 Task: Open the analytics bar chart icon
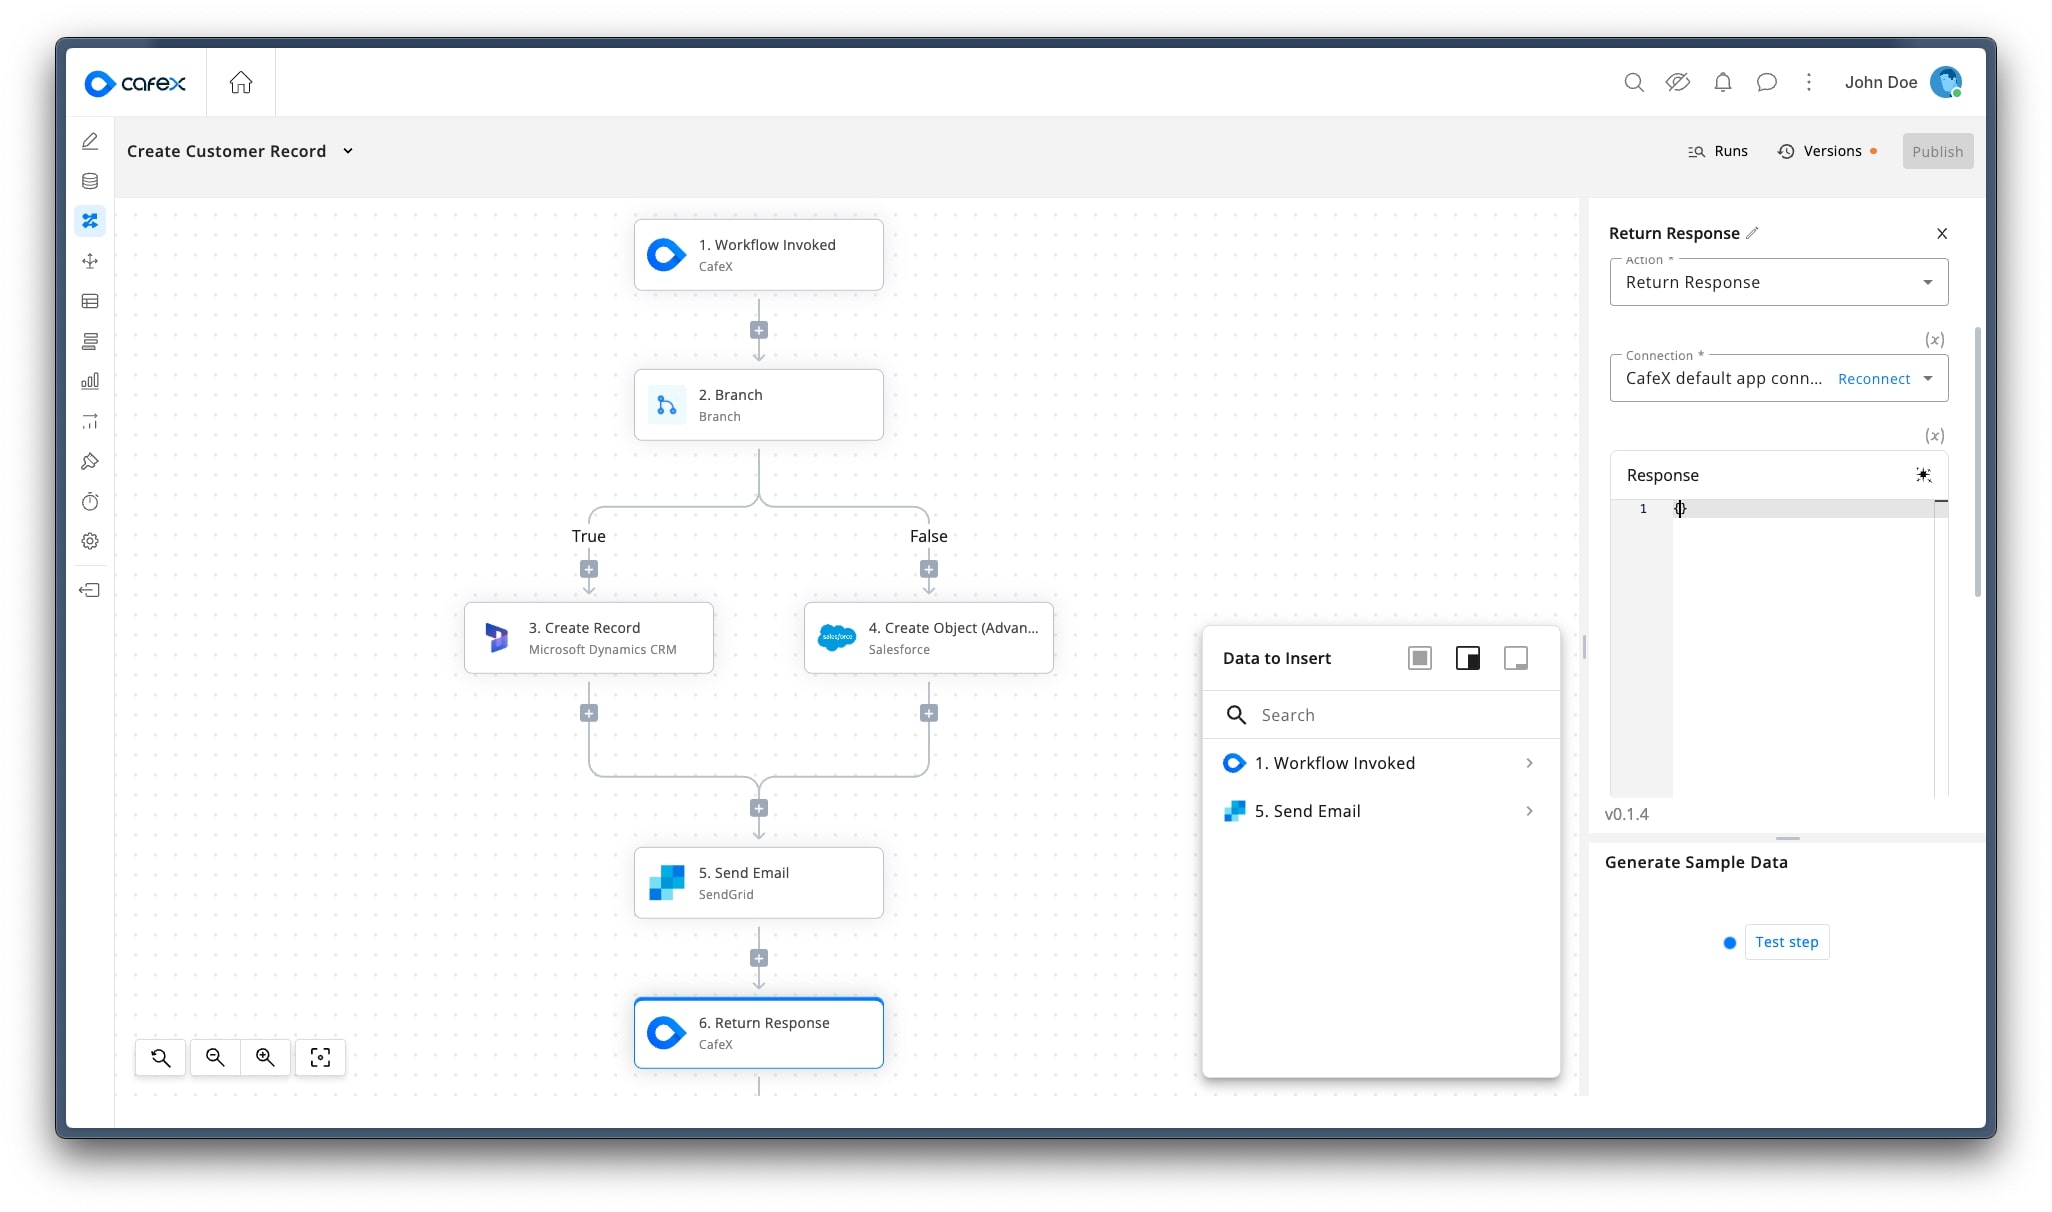coord(90,381)
